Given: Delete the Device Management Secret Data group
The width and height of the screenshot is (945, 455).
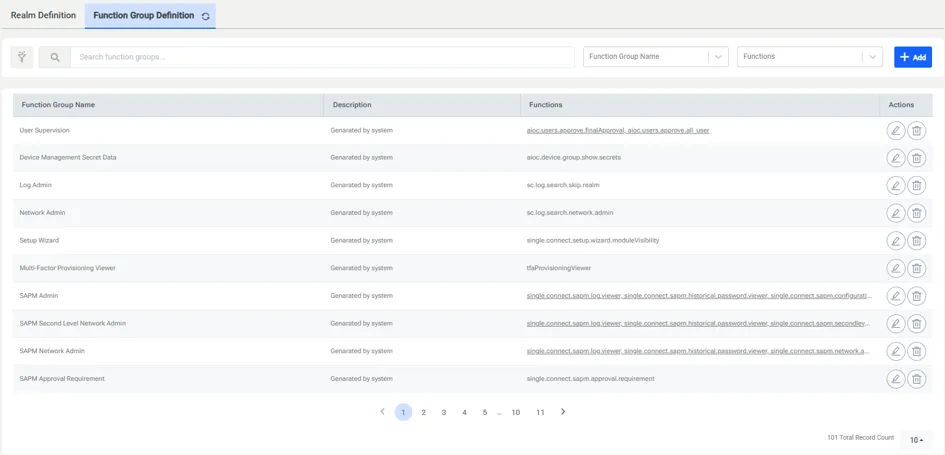Looking at the screenshot, I should pyautogui.click(x=917, y=158).
